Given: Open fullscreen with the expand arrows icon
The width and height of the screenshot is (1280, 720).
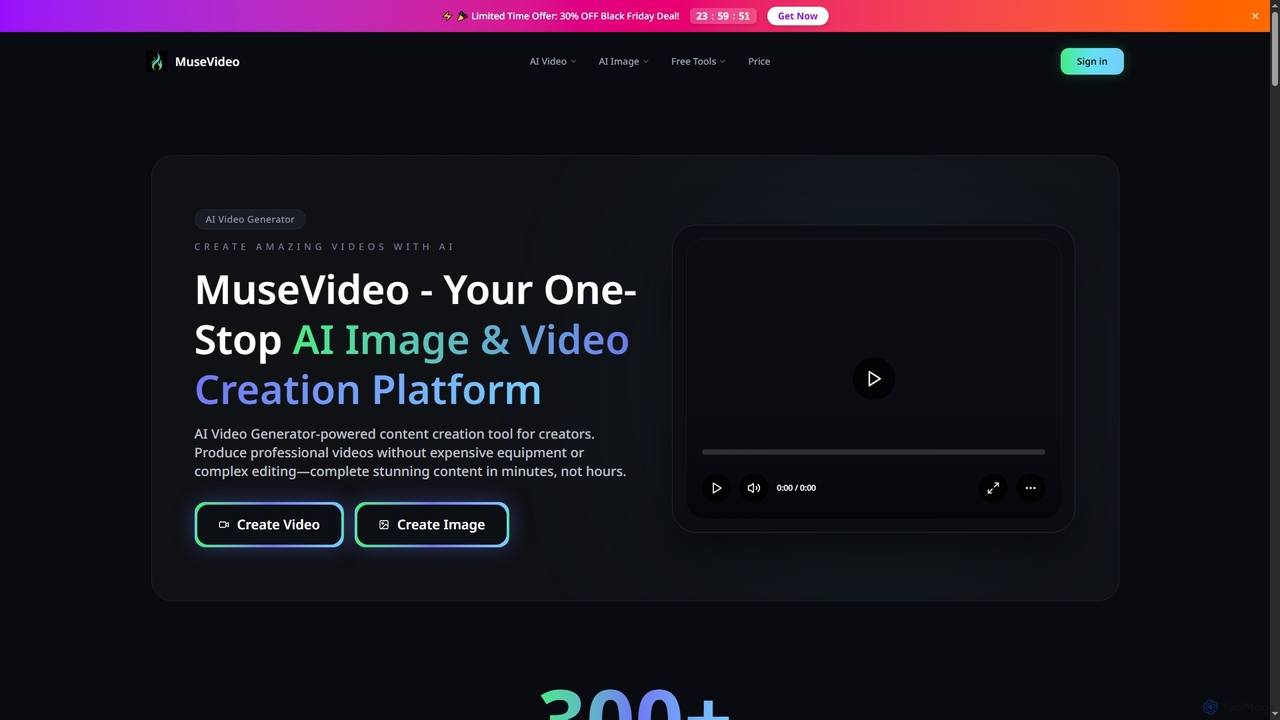Looking at the screenshot, I should (x=993, y=488).
